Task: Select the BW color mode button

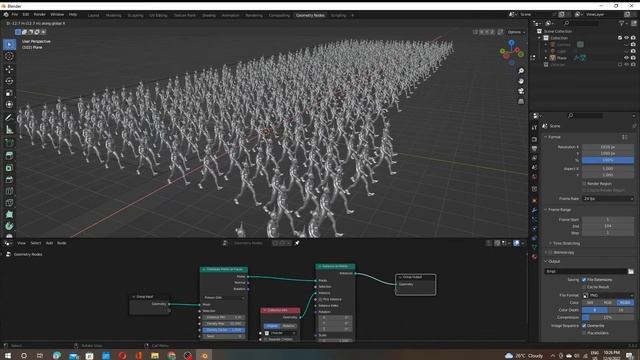Action: (590, 302)
